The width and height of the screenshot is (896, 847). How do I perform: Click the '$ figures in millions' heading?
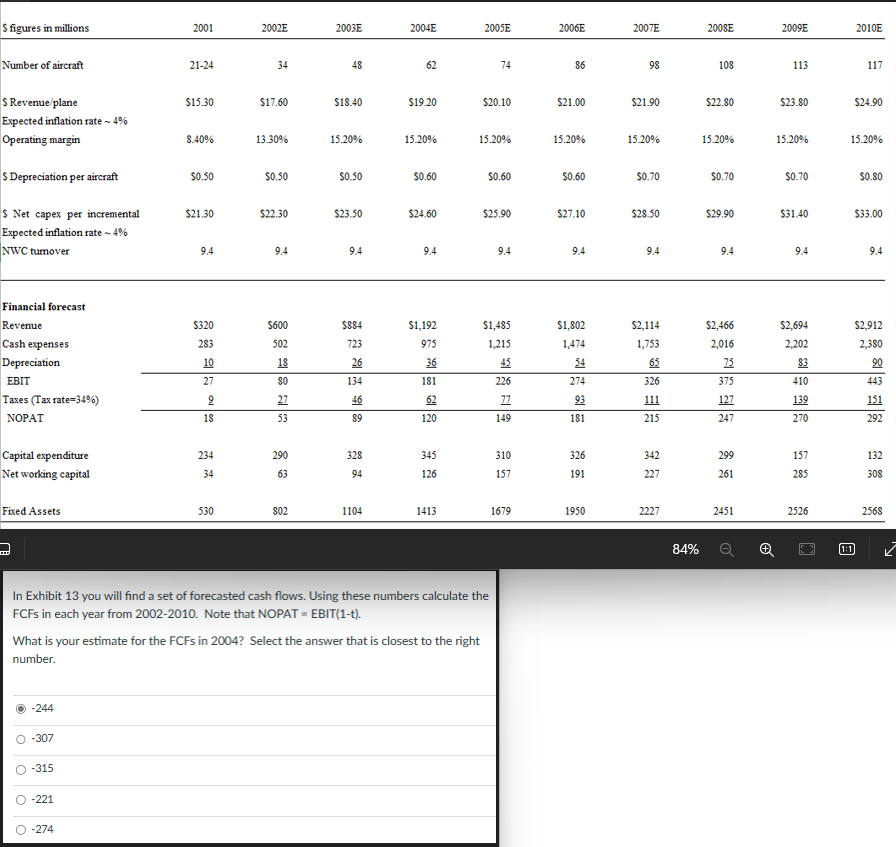[46, 28]
